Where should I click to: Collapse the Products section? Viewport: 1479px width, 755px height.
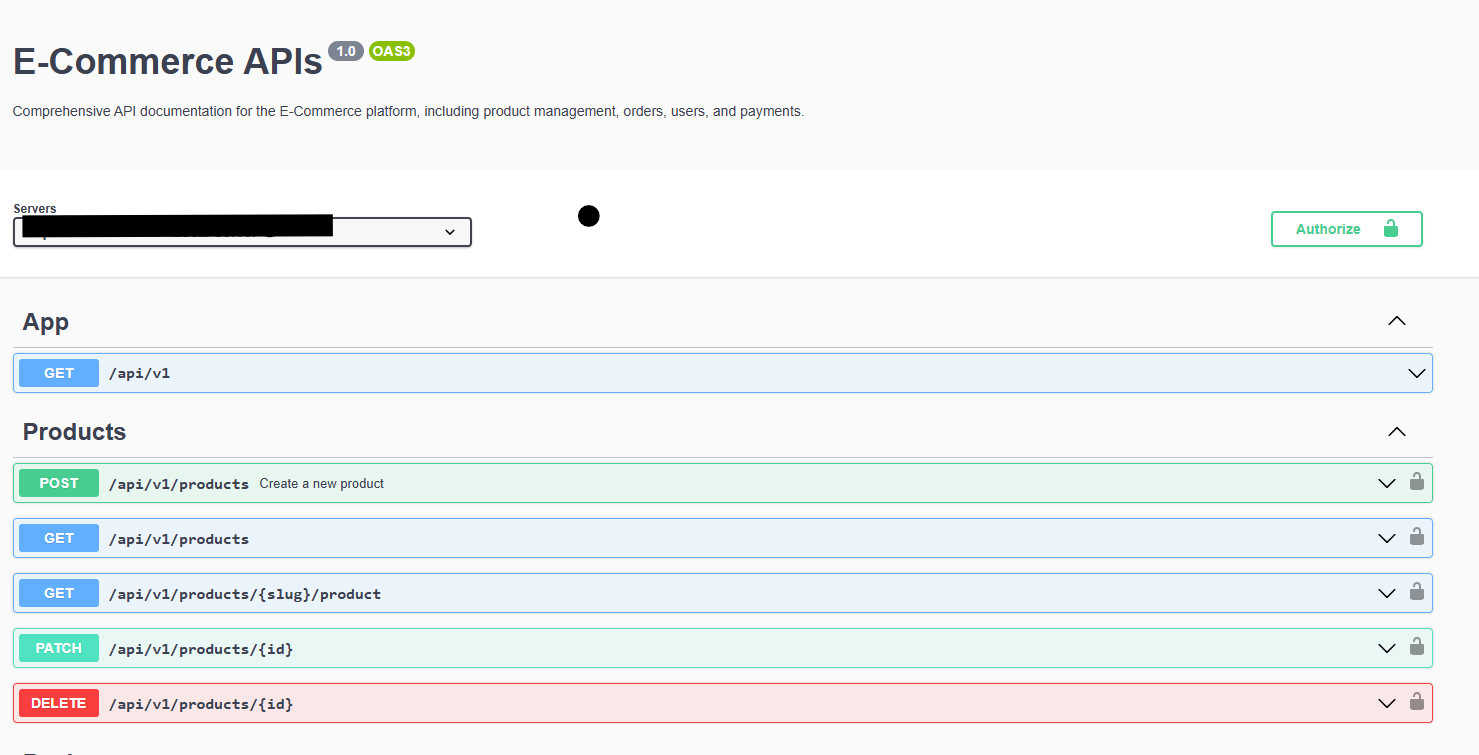[x=1397, y=432]
